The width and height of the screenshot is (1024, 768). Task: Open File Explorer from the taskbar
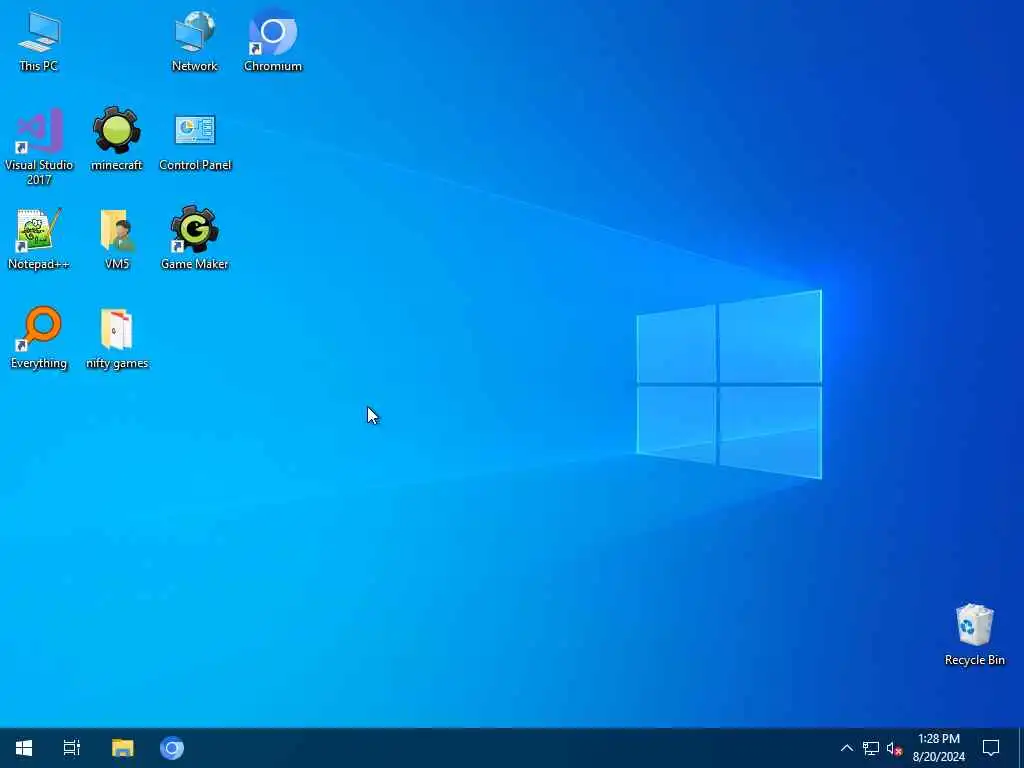[122, 748]
